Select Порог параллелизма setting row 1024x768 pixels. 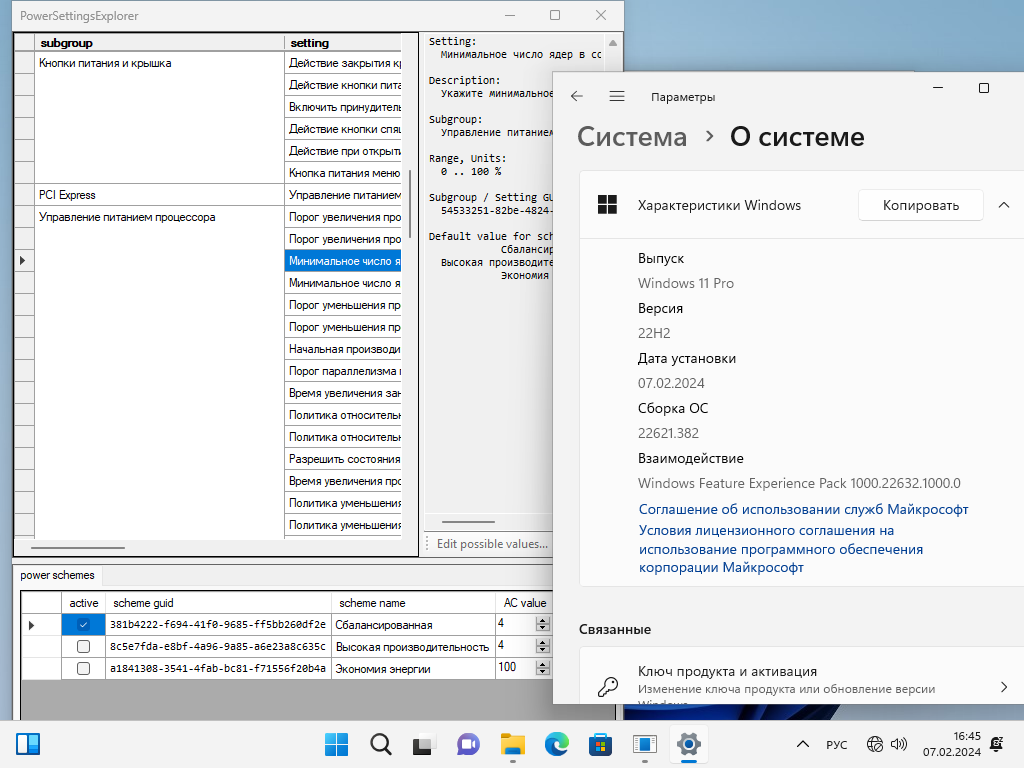coord(343,371)
